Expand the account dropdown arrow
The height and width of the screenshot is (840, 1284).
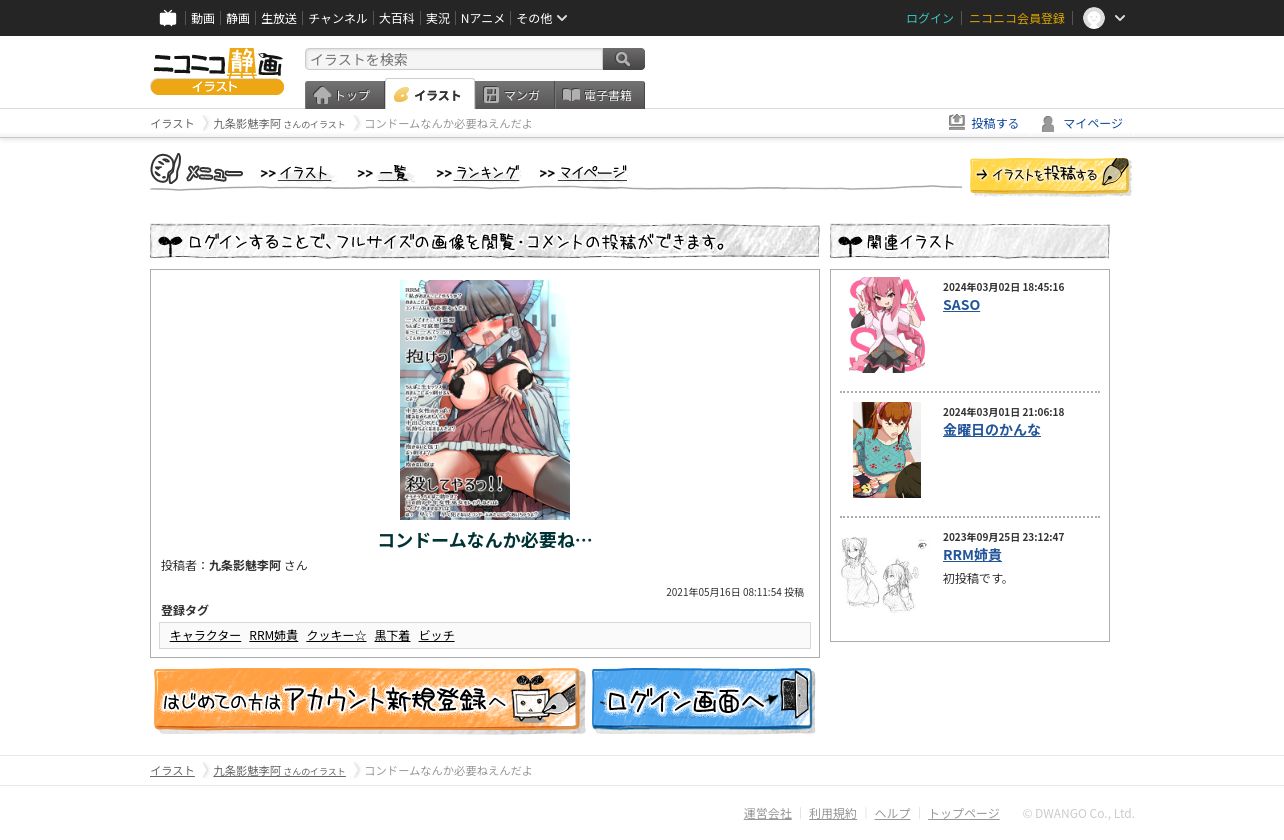pos(1120,18)
